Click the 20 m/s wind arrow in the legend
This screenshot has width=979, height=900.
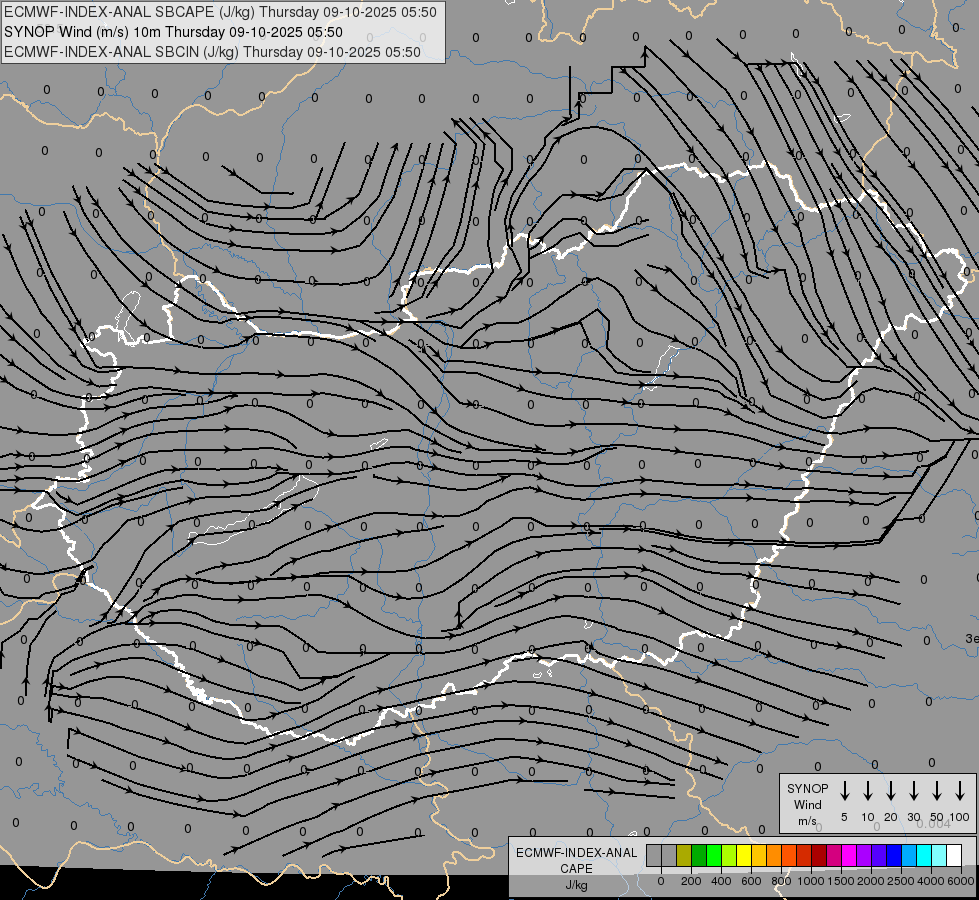click(x=891, y=791)
